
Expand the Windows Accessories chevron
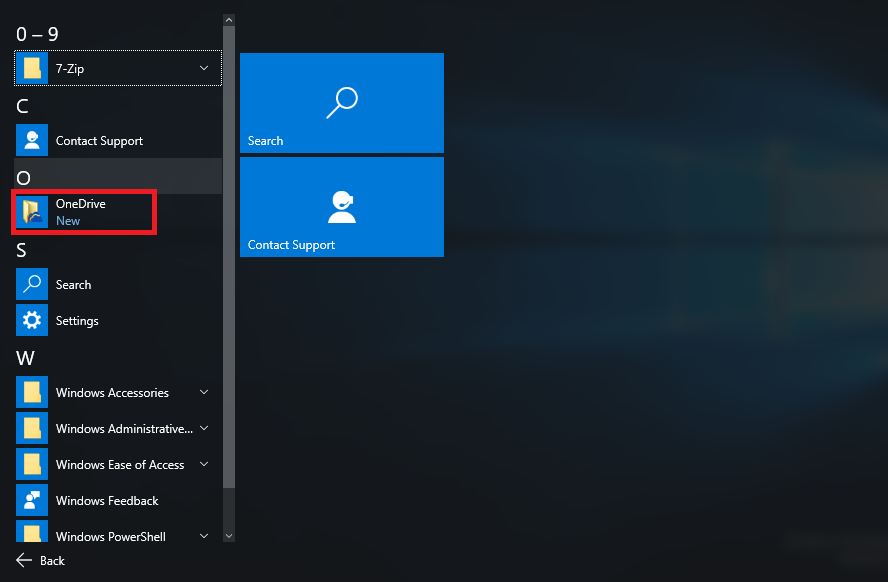point(204,392)
